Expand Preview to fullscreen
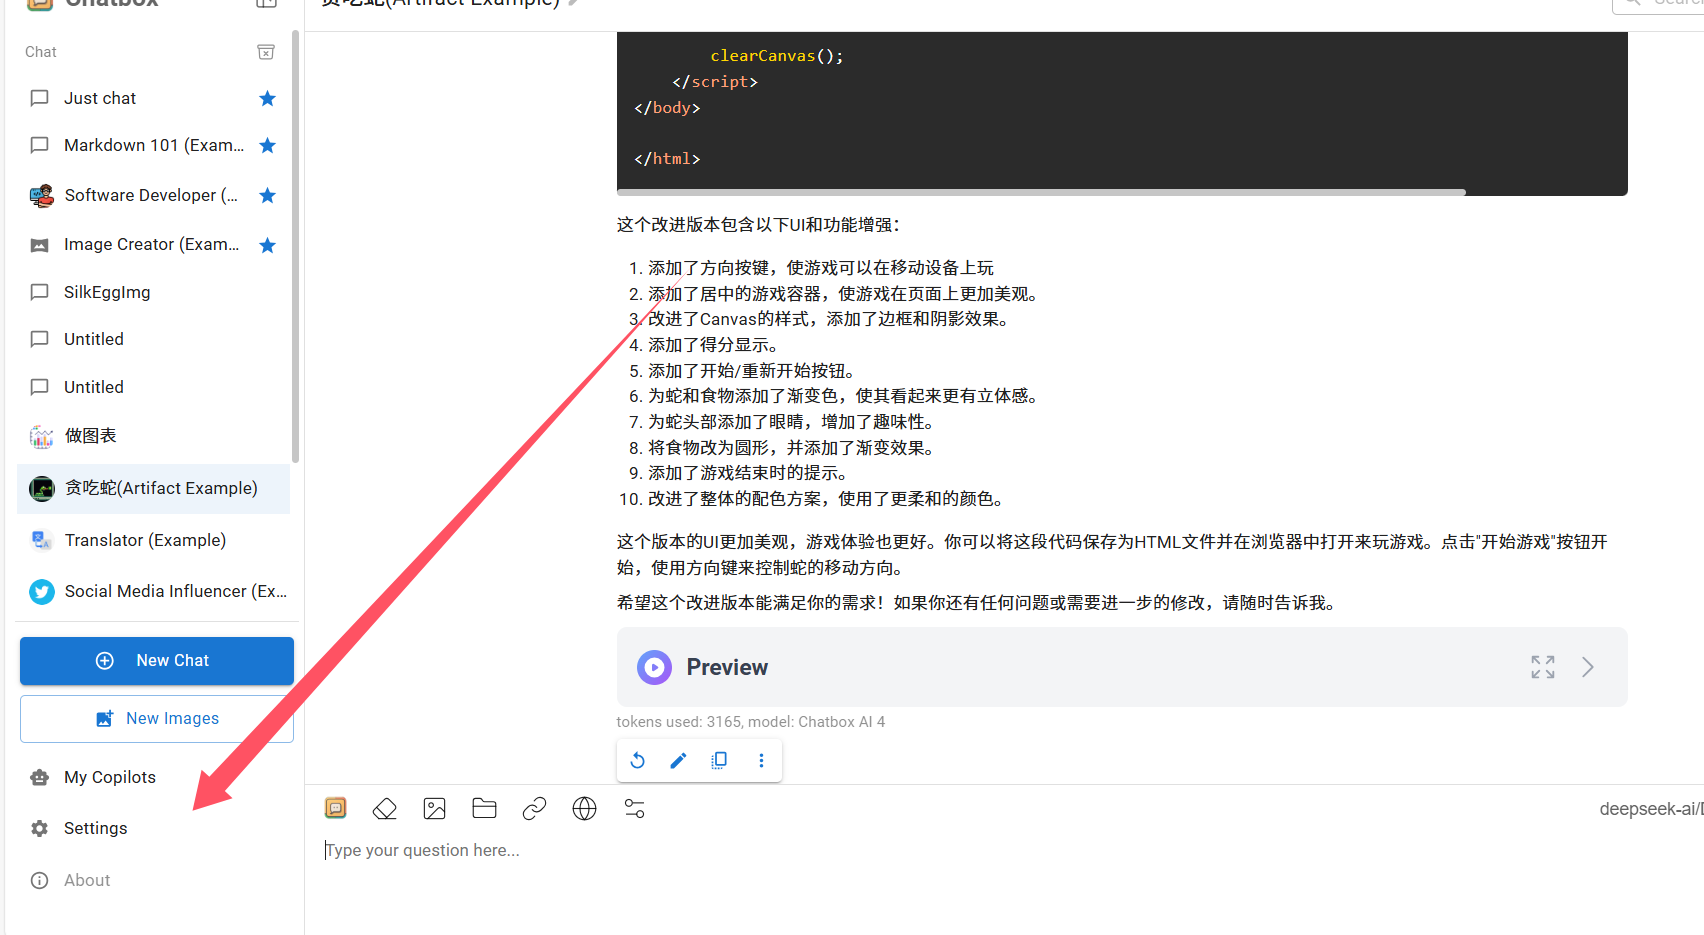1704x935 pixels. [1543, 667]
